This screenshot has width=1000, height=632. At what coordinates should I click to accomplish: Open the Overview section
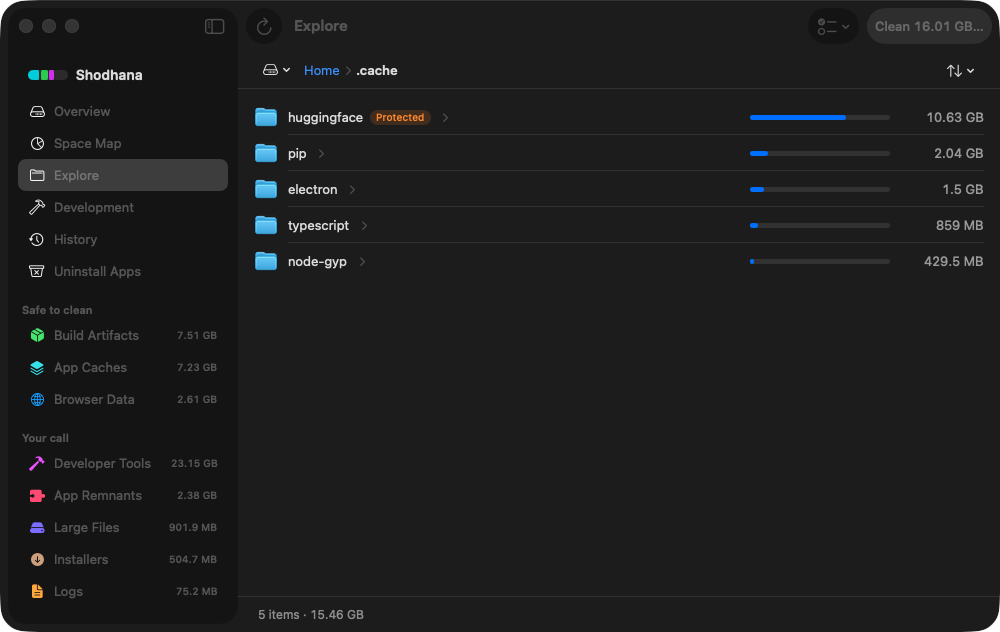click(x=123, y=112)
